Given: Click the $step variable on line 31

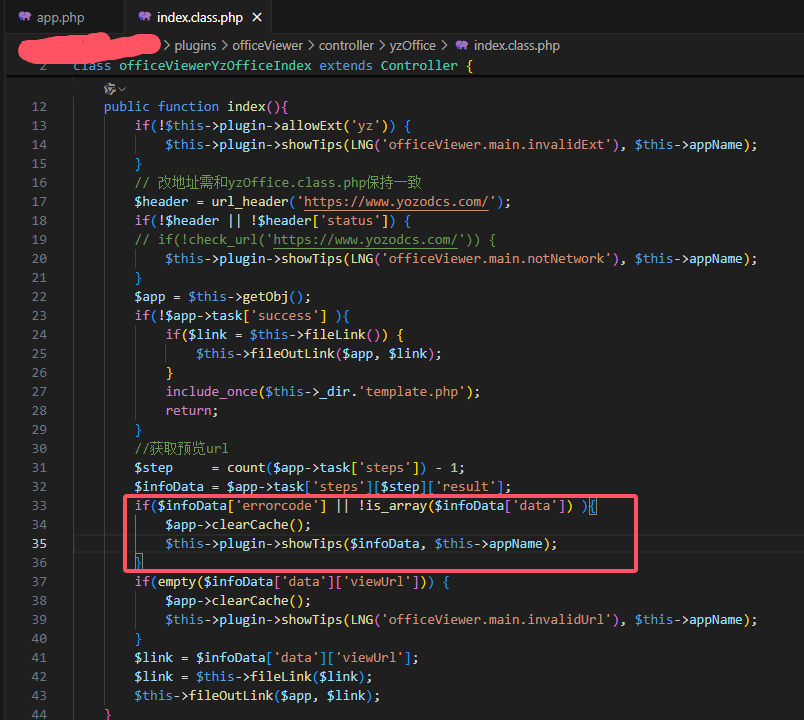Looking at the screenshot, I should (154, 468).
